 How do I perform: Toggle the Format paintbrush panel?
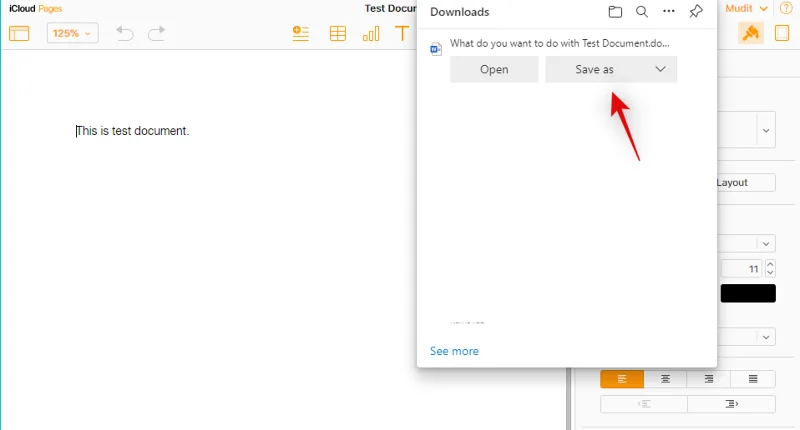751,33
